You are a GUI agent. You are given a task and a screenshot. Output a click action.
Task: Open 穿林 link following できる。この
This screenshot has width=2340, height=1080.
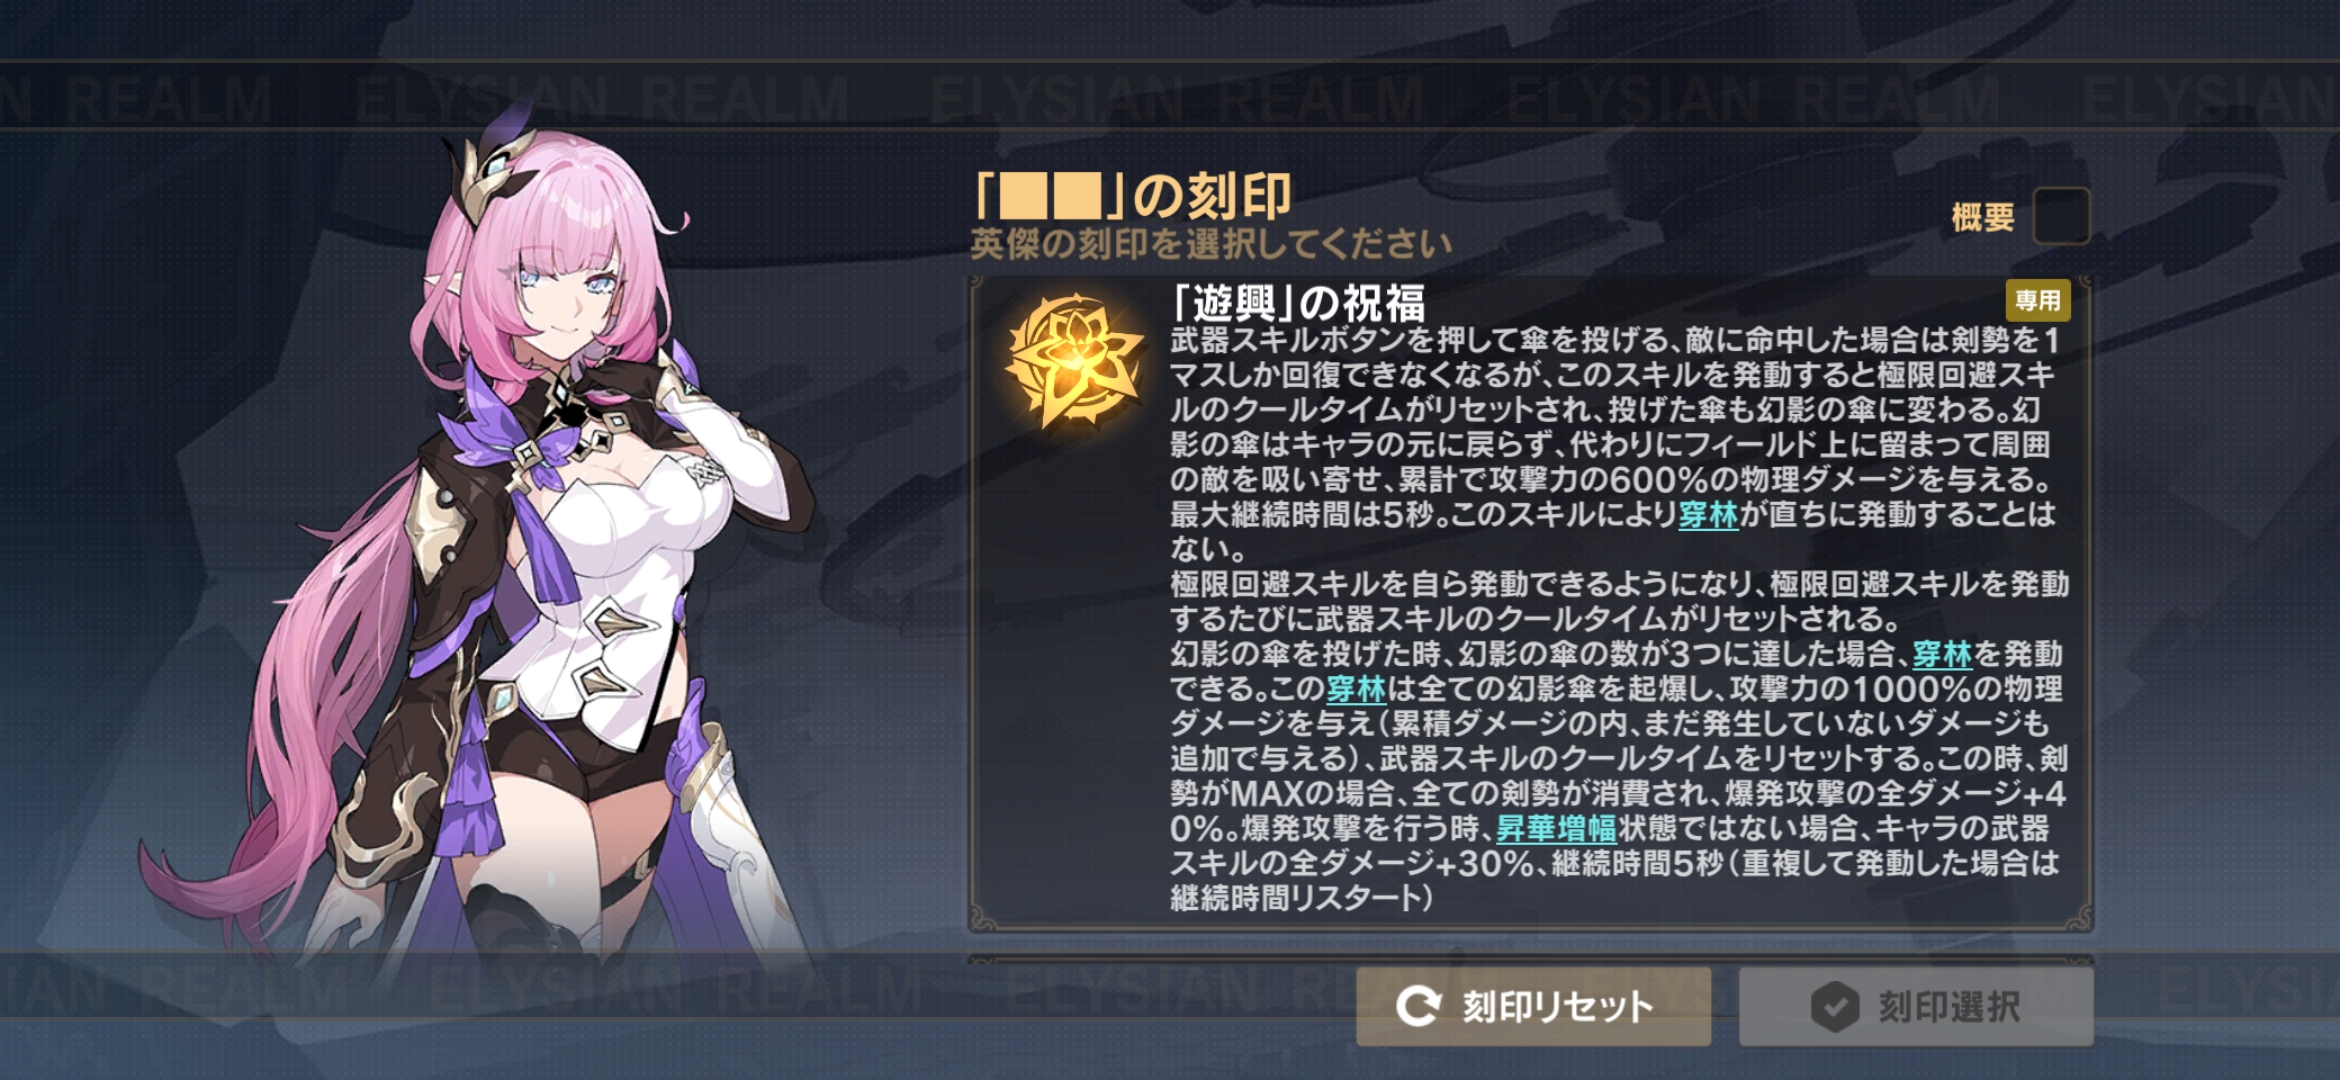click(x=1356, y=690)
